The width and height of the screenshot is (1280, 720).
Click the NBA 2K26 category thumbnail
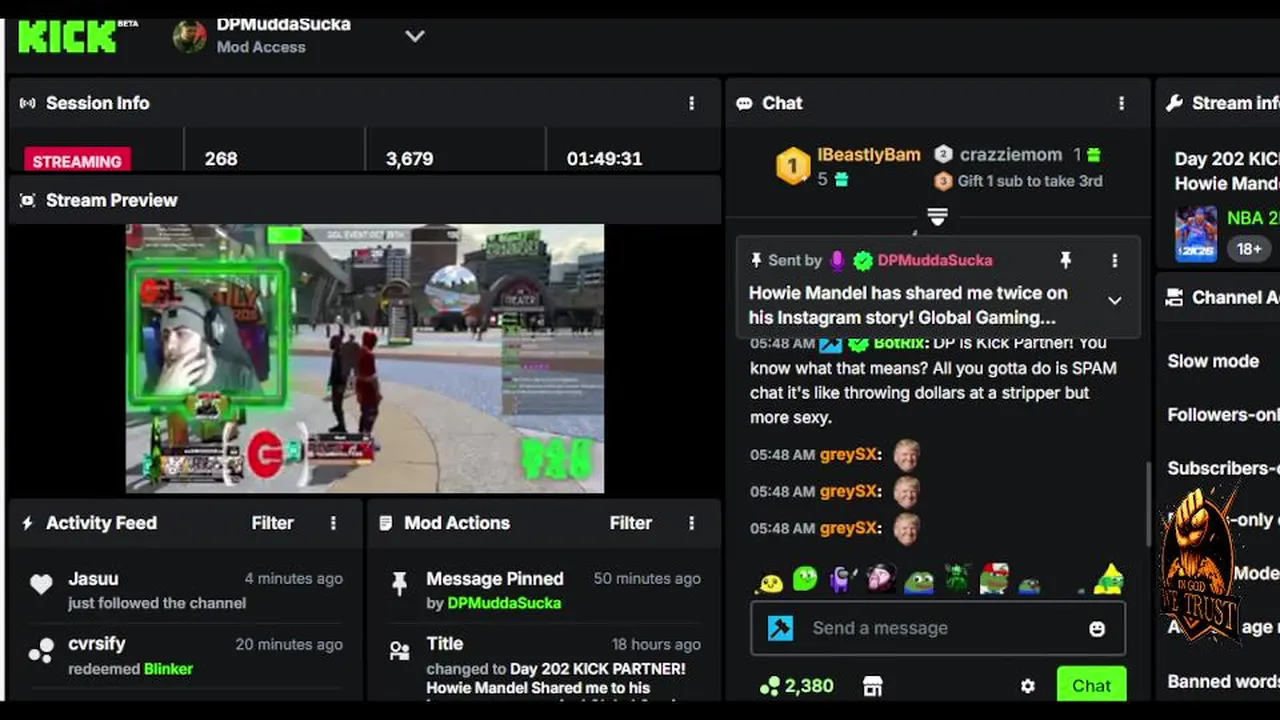point(1196,233)
